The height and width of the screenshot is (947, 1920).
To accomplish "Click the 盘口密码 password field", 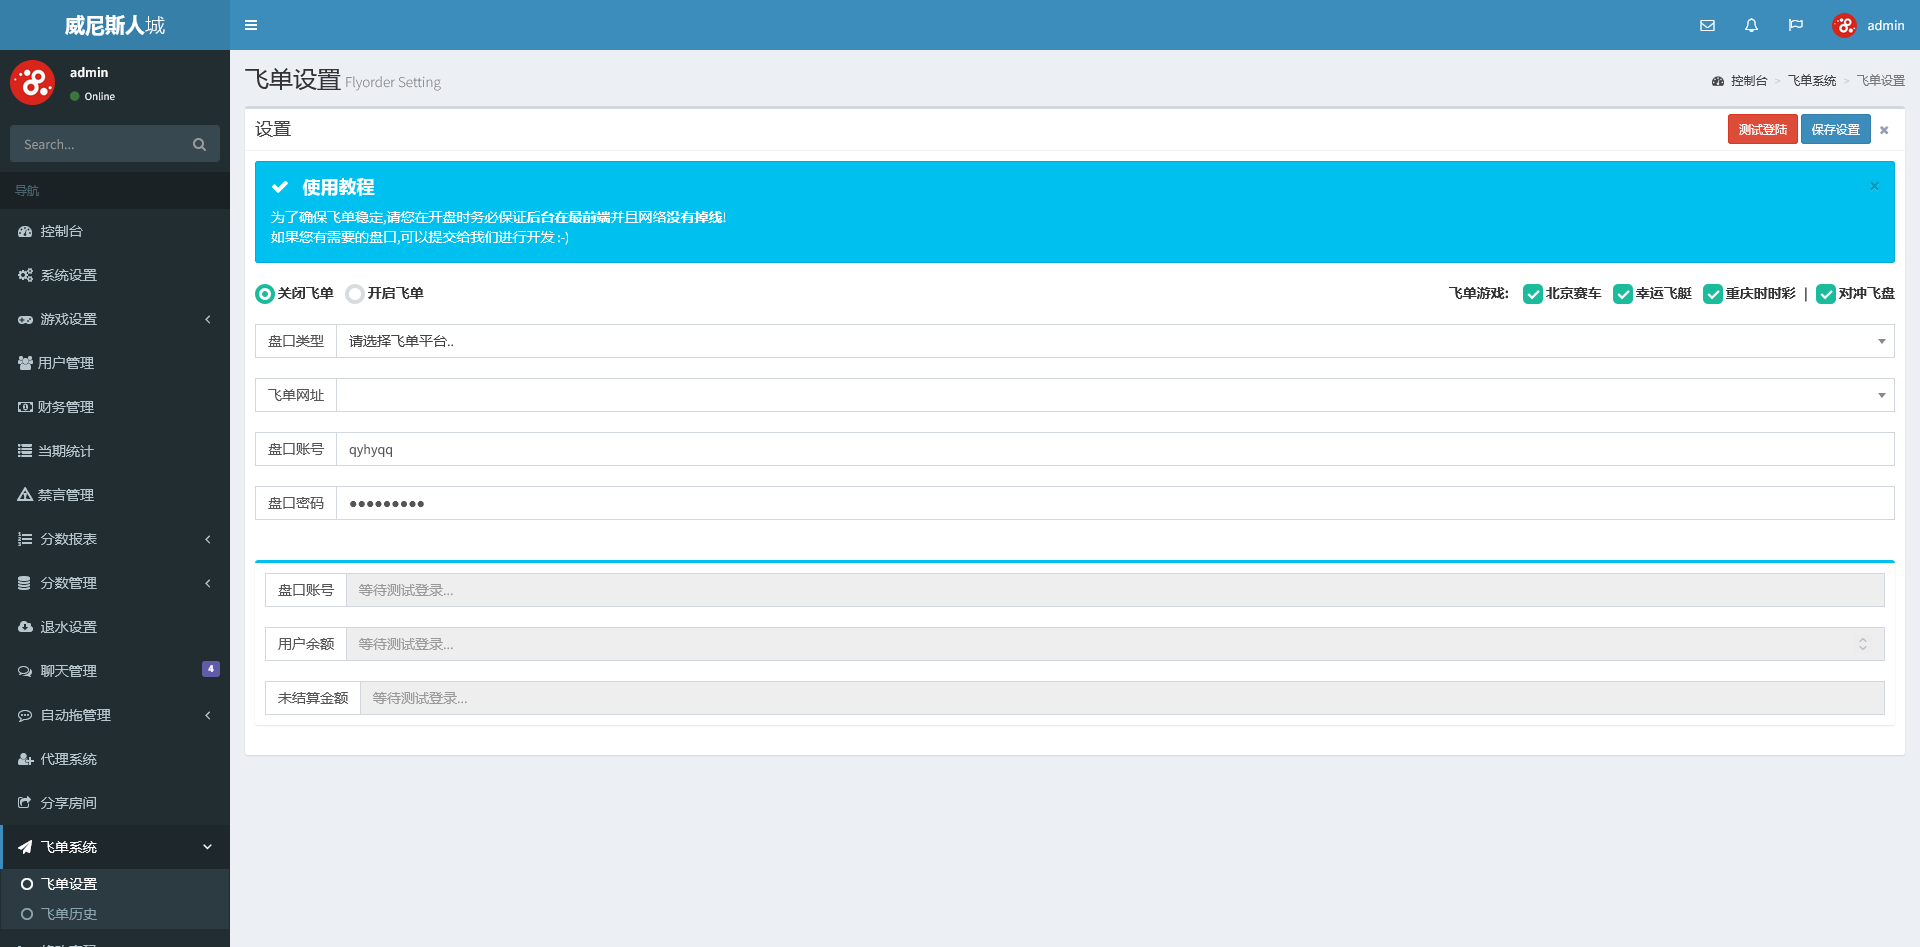I will pos(1115,503).
